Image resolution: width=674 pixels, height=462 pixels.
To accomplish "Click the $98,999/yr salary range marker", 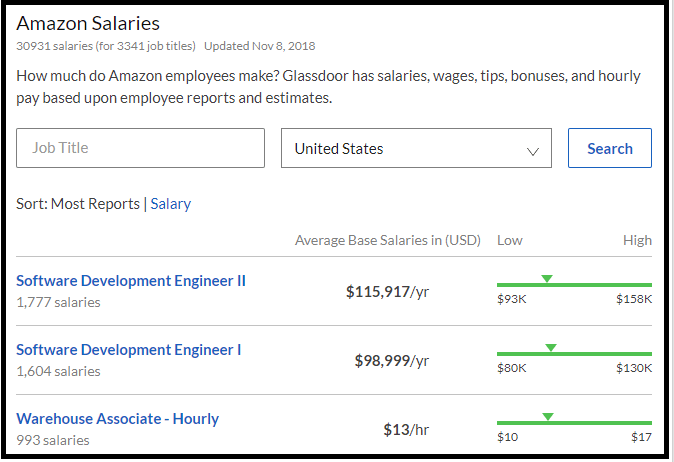I will (x=550, y=347).
